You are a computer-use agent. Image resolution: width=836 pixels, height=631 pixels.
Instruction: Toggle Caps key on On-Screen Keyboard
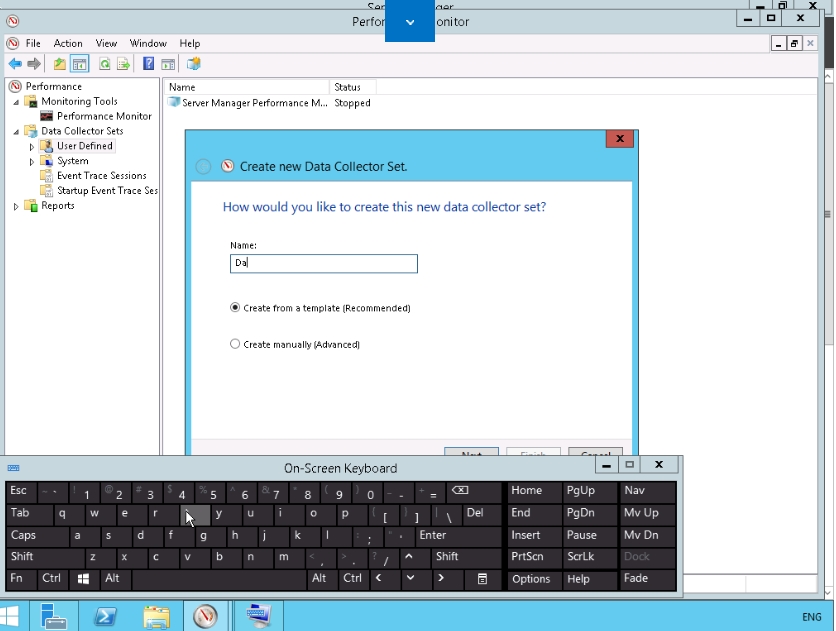point(24,535)
